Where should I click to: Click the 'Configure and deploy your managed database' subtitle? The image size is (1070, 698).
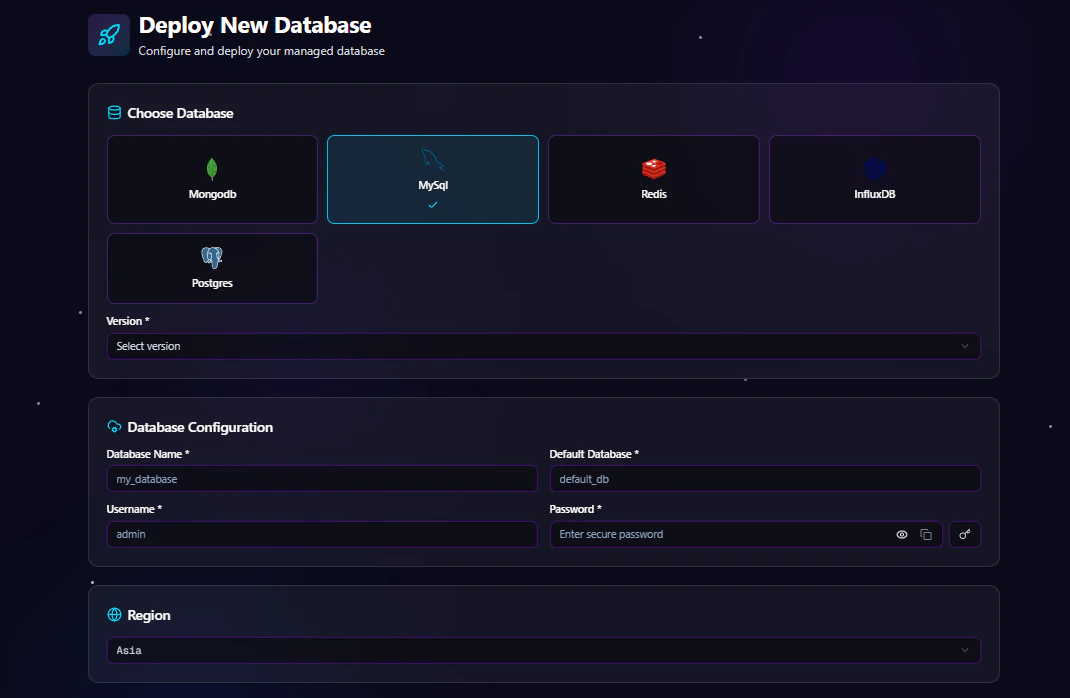coord(261,51)
